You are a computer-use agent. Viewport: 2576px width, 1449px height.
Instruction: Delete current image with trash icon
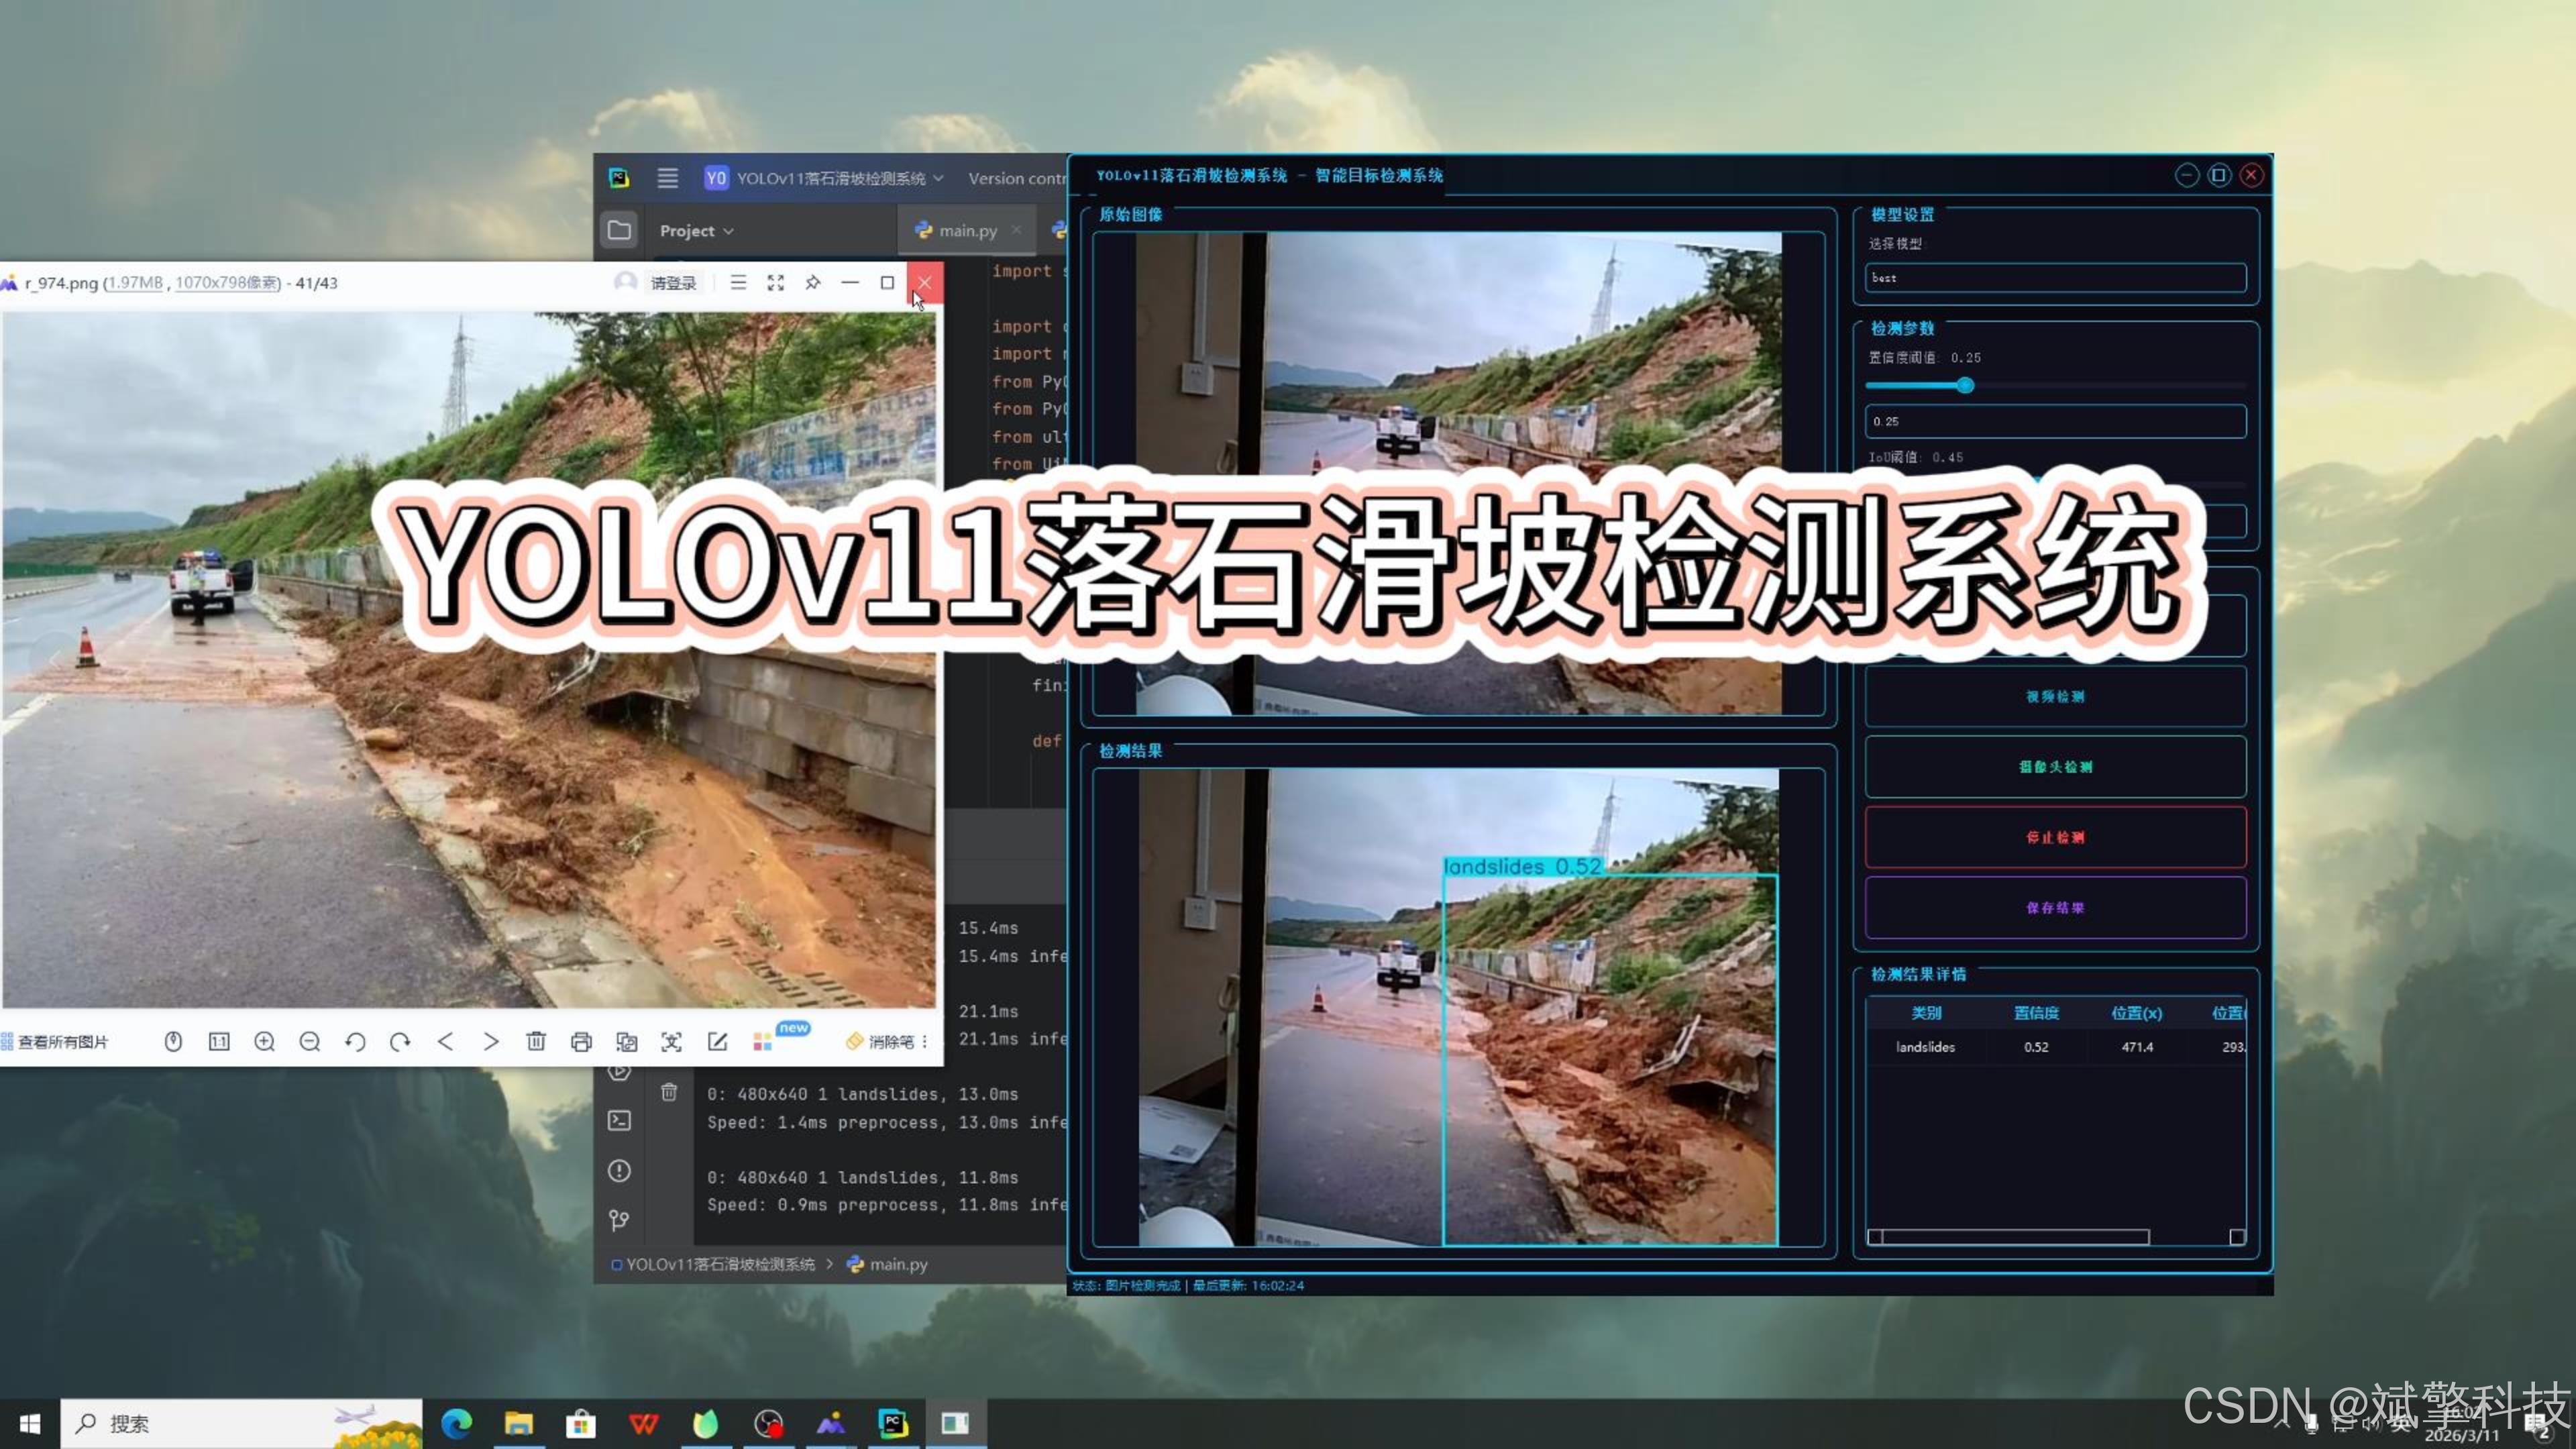[x=536, y=1042]
